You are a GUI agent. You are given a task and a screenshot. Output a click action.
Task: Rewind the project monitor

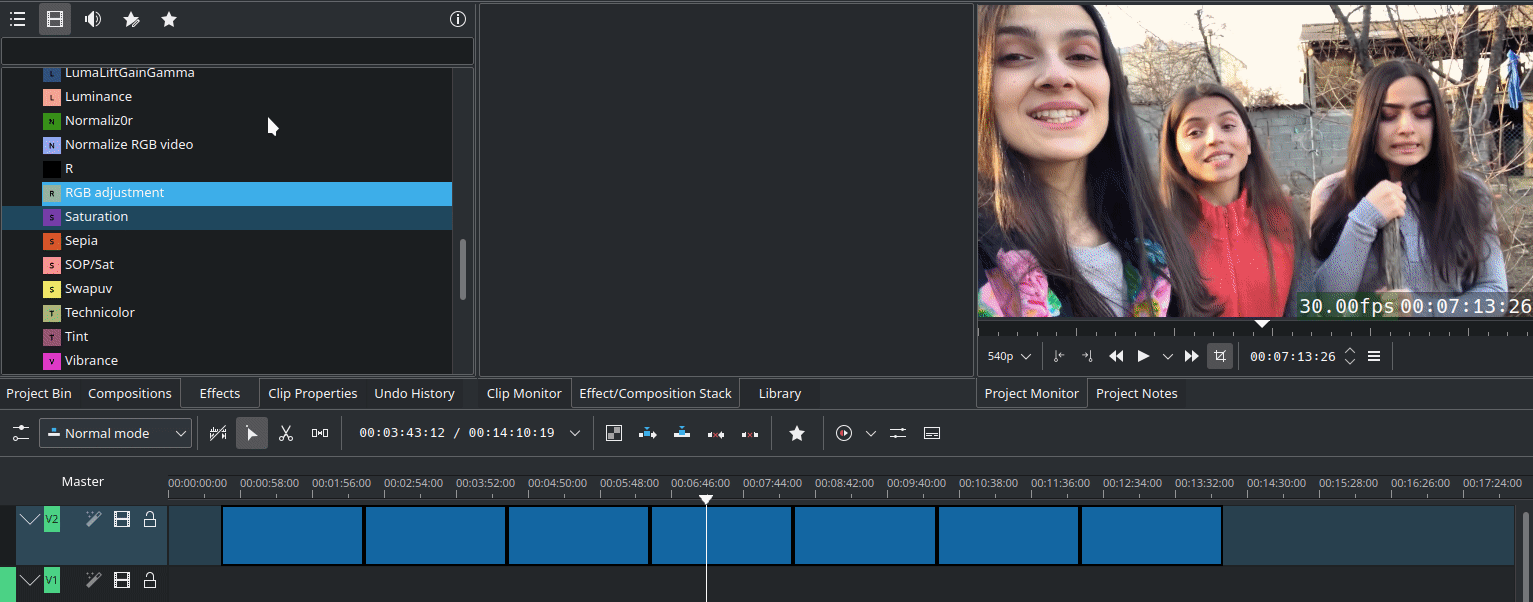[1117, 356]
